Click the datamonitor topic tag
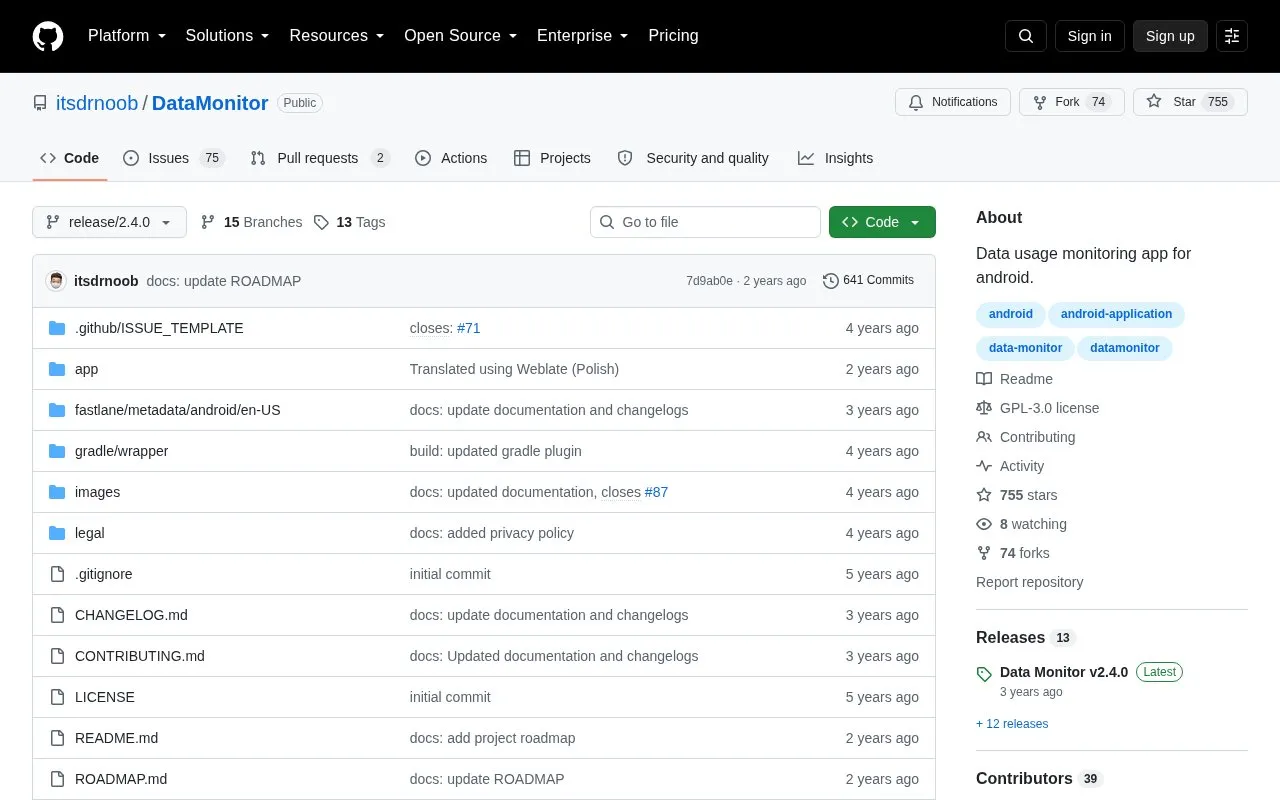 tap(1125, 348)
